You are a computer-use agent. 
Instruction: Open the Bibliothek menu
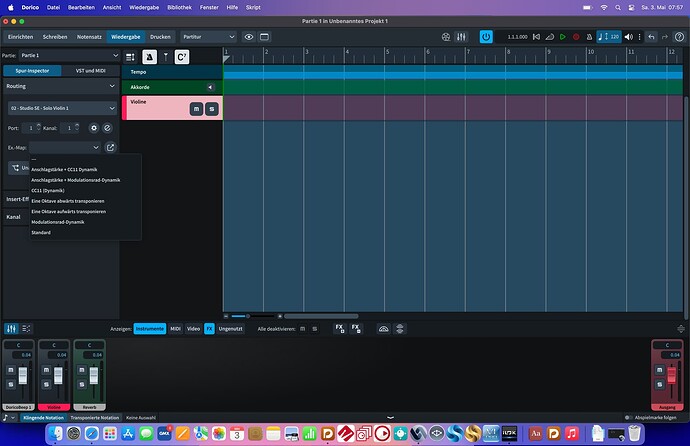click(x=180, y=7)
